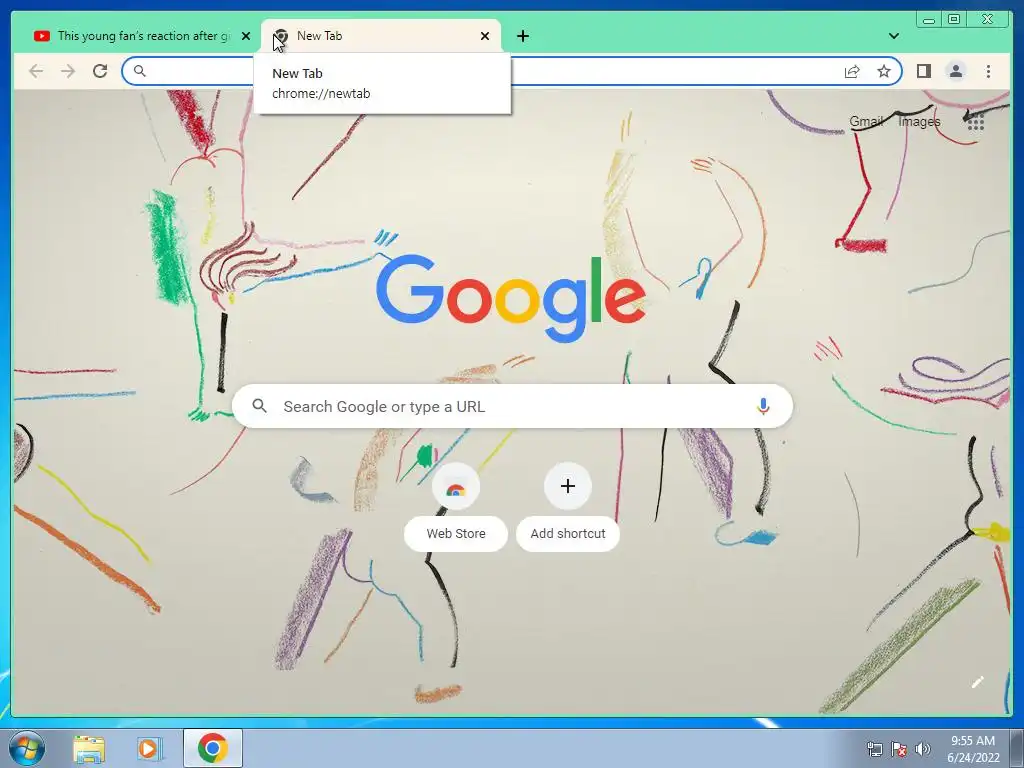1024x768 pixels.
Task: Click the magnifier icon in search box
Action: pos(259,406)
